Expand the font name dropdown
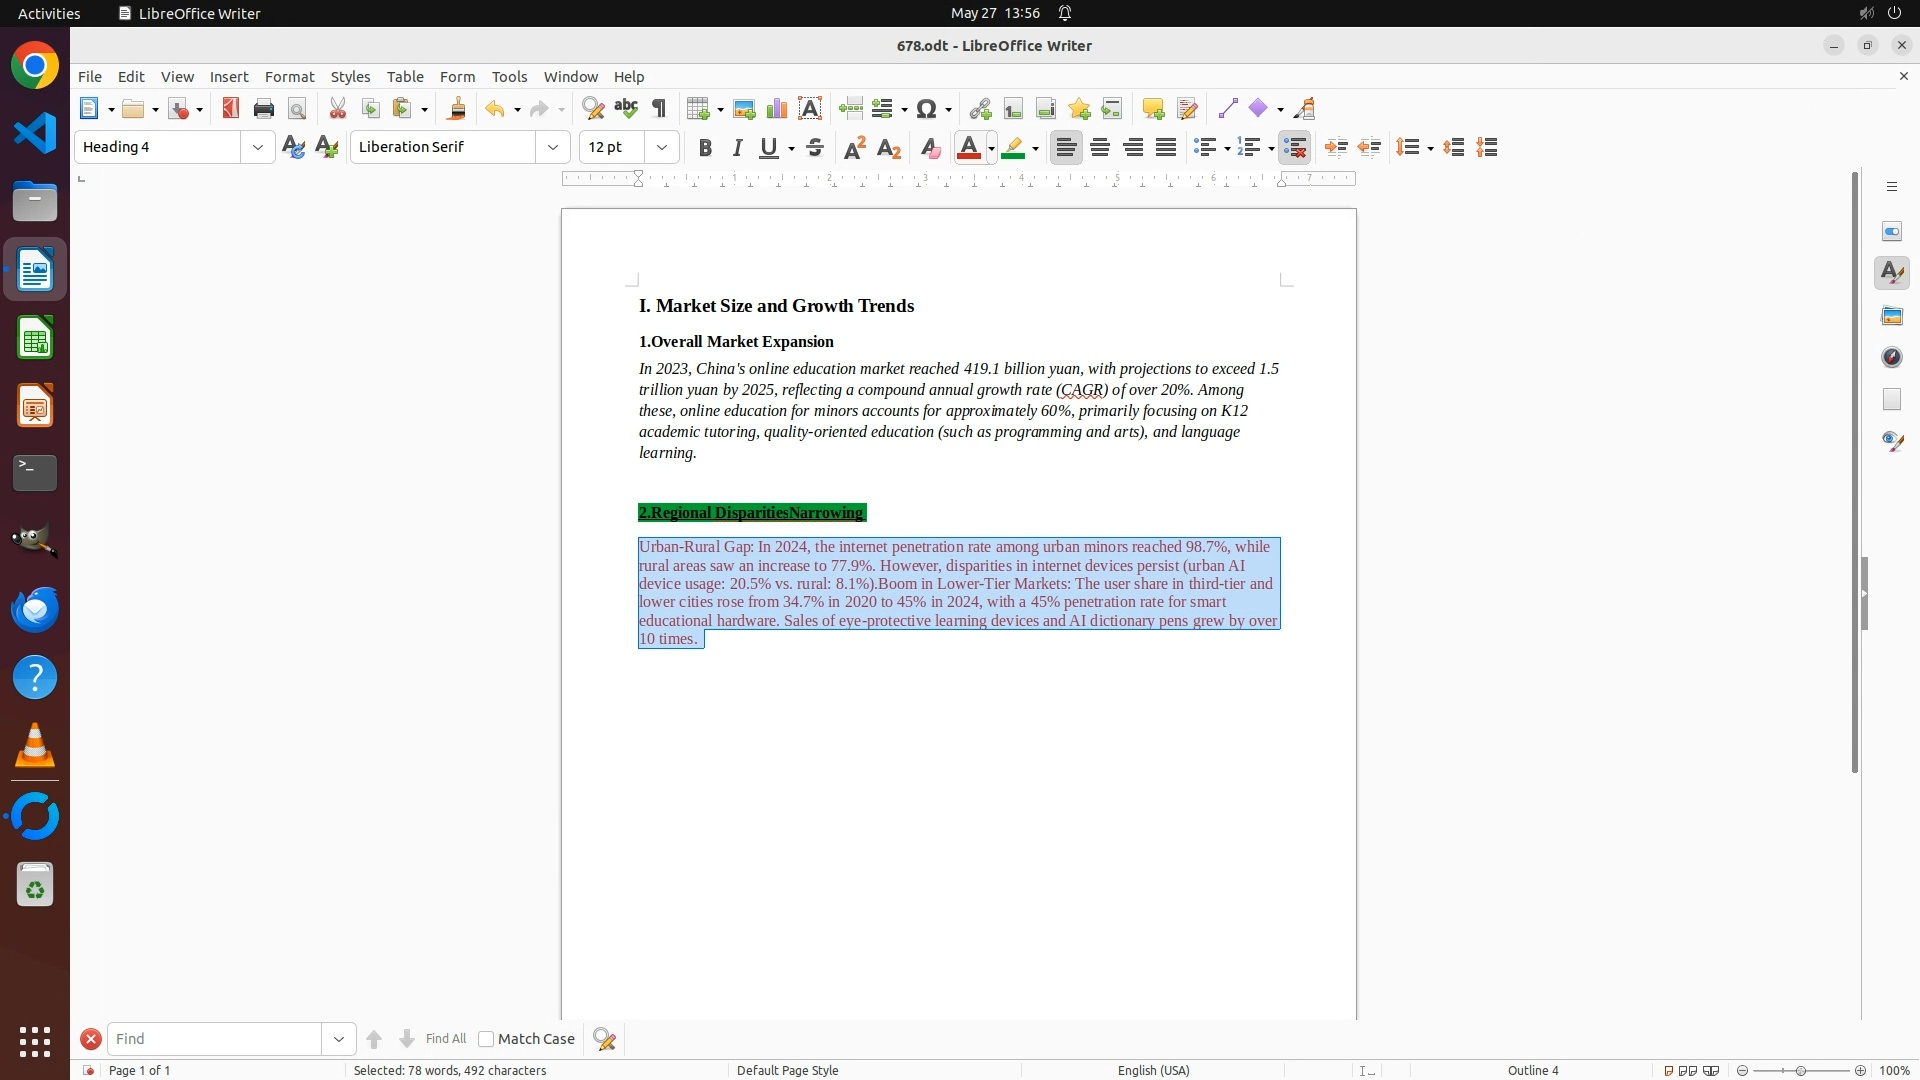Viewport: 1920px width, 1080px height. pos(553,148)
